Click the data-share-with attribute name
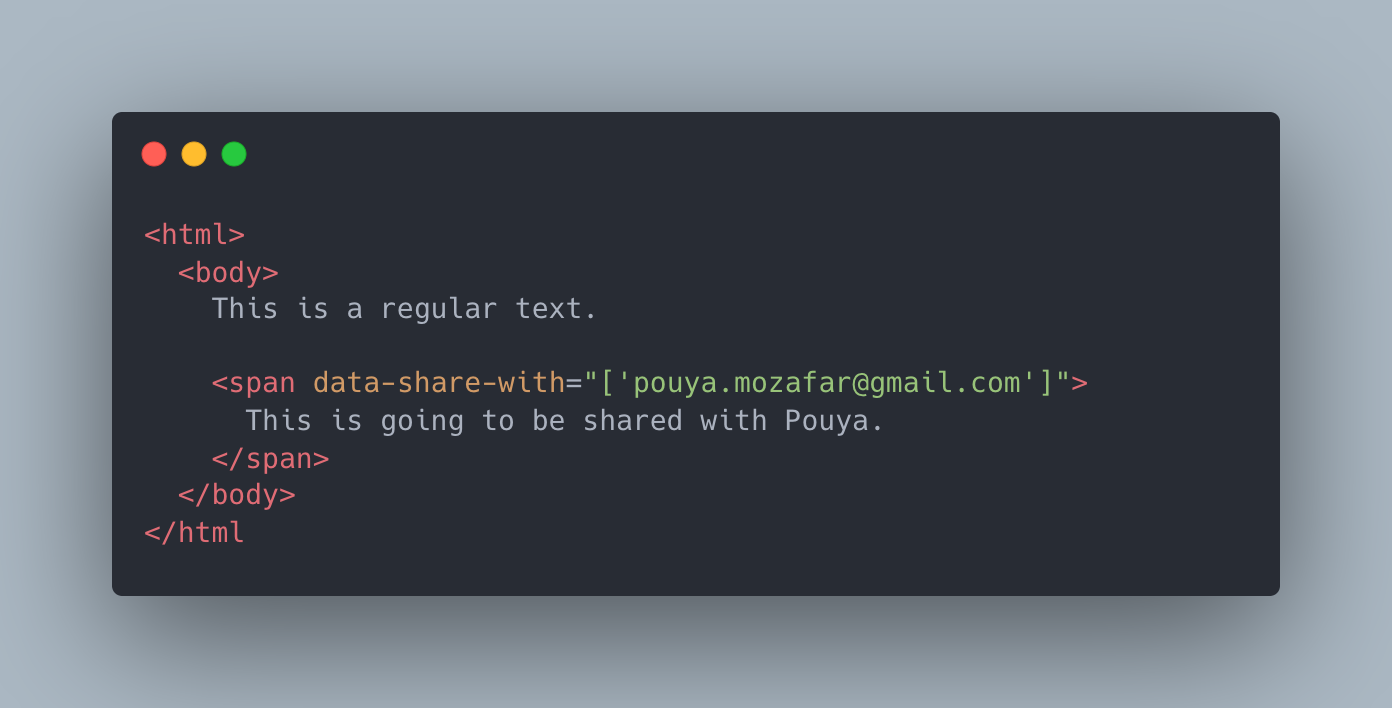 [439, 383]
